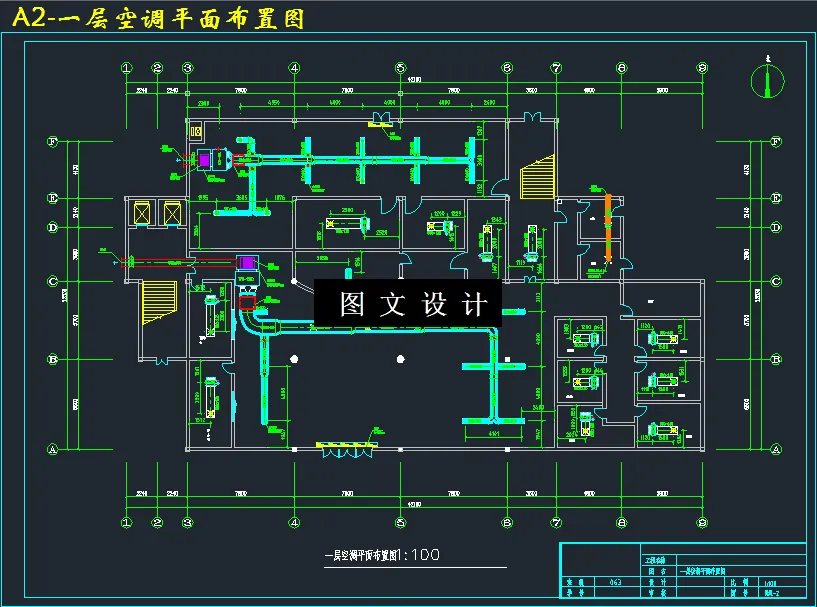Click the staircase symbol on the left wall
The image size is (817, 607).
(158, 300)
